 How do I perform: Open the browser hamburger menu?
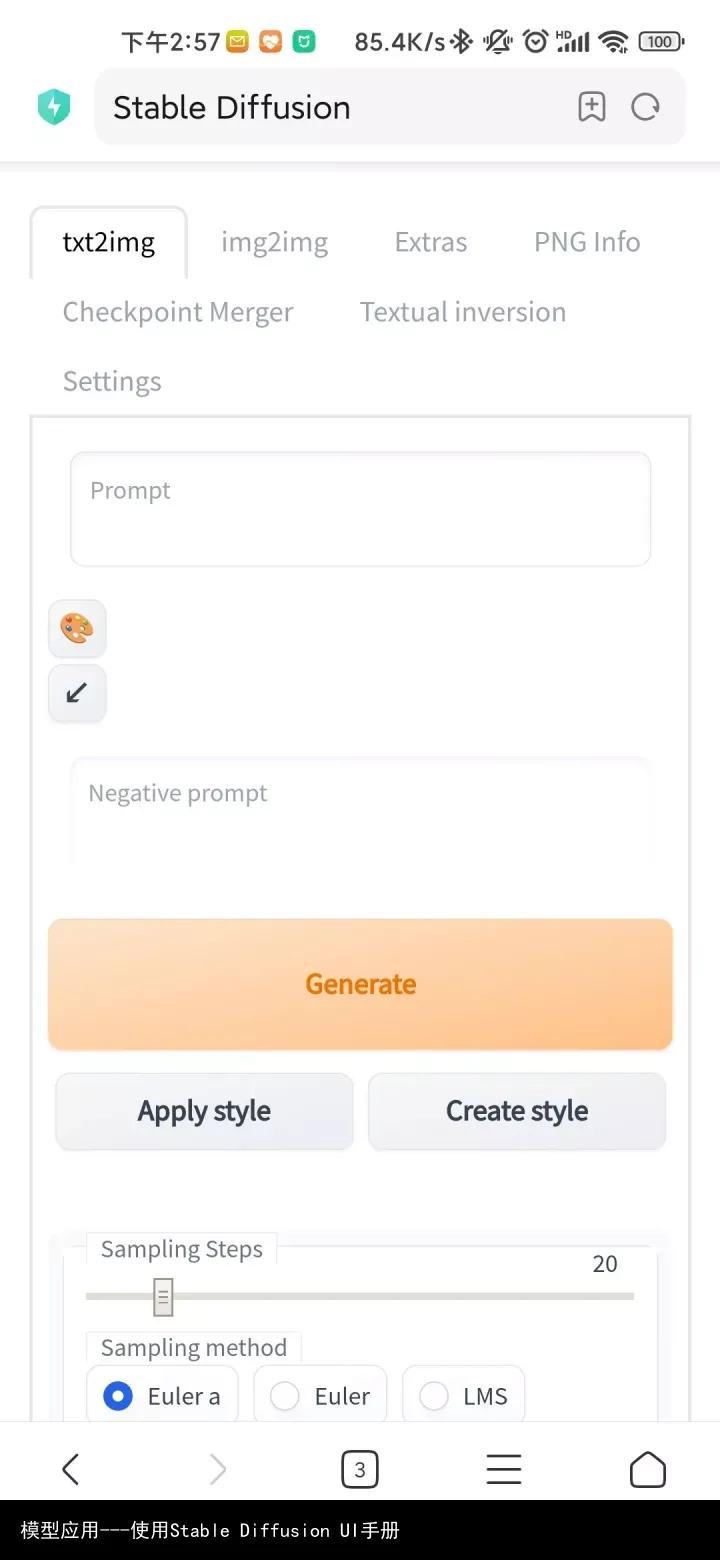pos(503,1469)
